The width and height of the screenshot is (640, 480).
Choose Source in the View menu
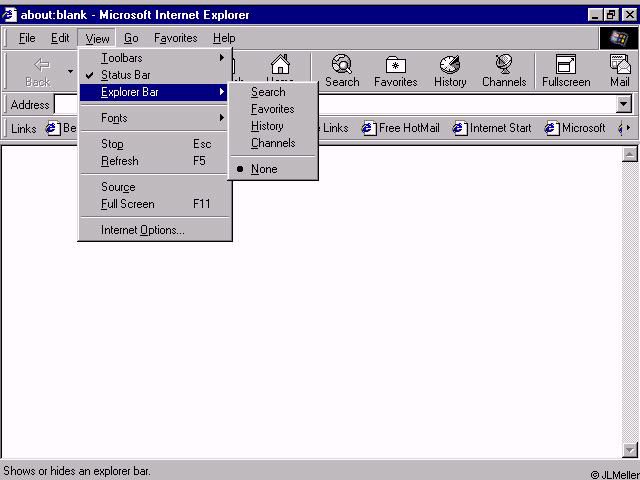153,187
